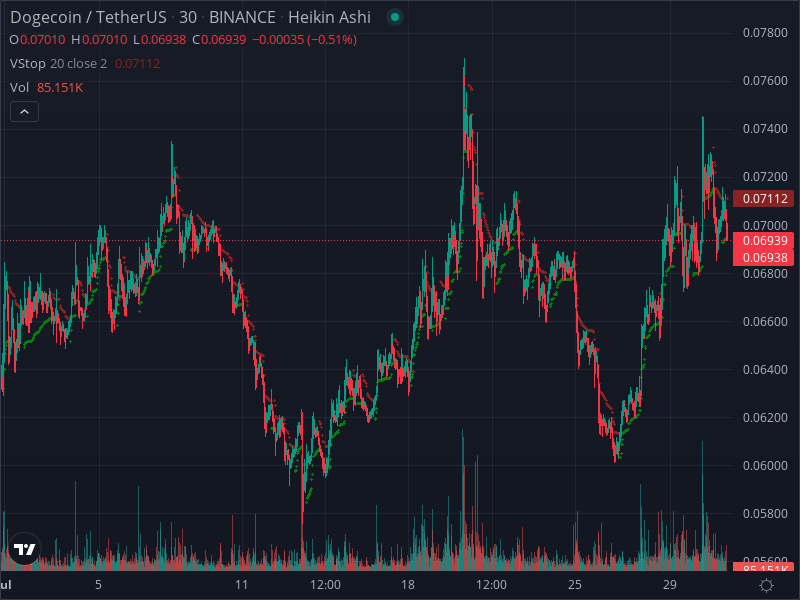The image size is (800, 600).
Task: Click the 0.06939 current price label
Action: pos(763,240)
